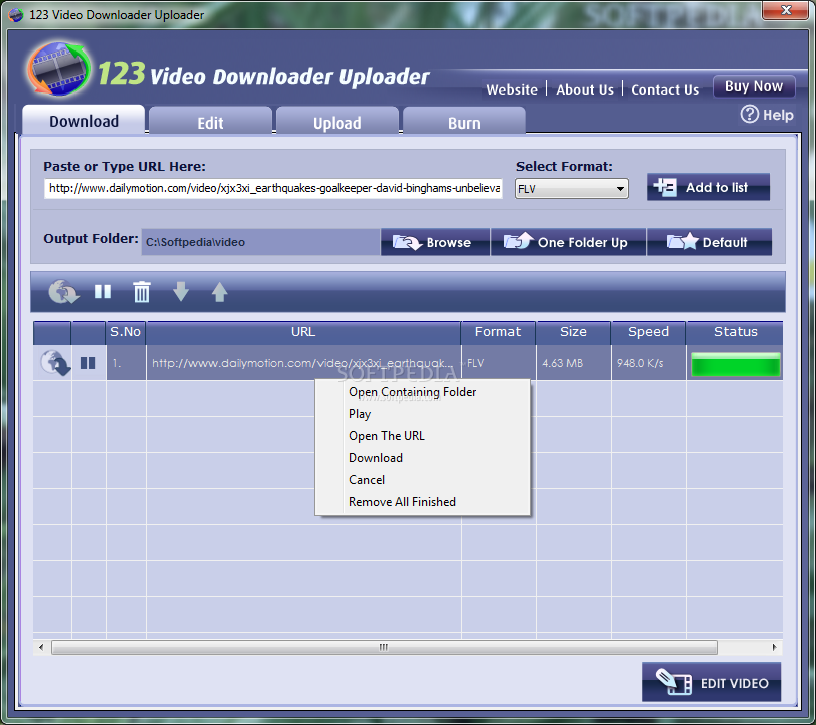Click the 948.0 K/s speed cell
The height and width of the screenshot is (725, 816).
click(648, 363)
